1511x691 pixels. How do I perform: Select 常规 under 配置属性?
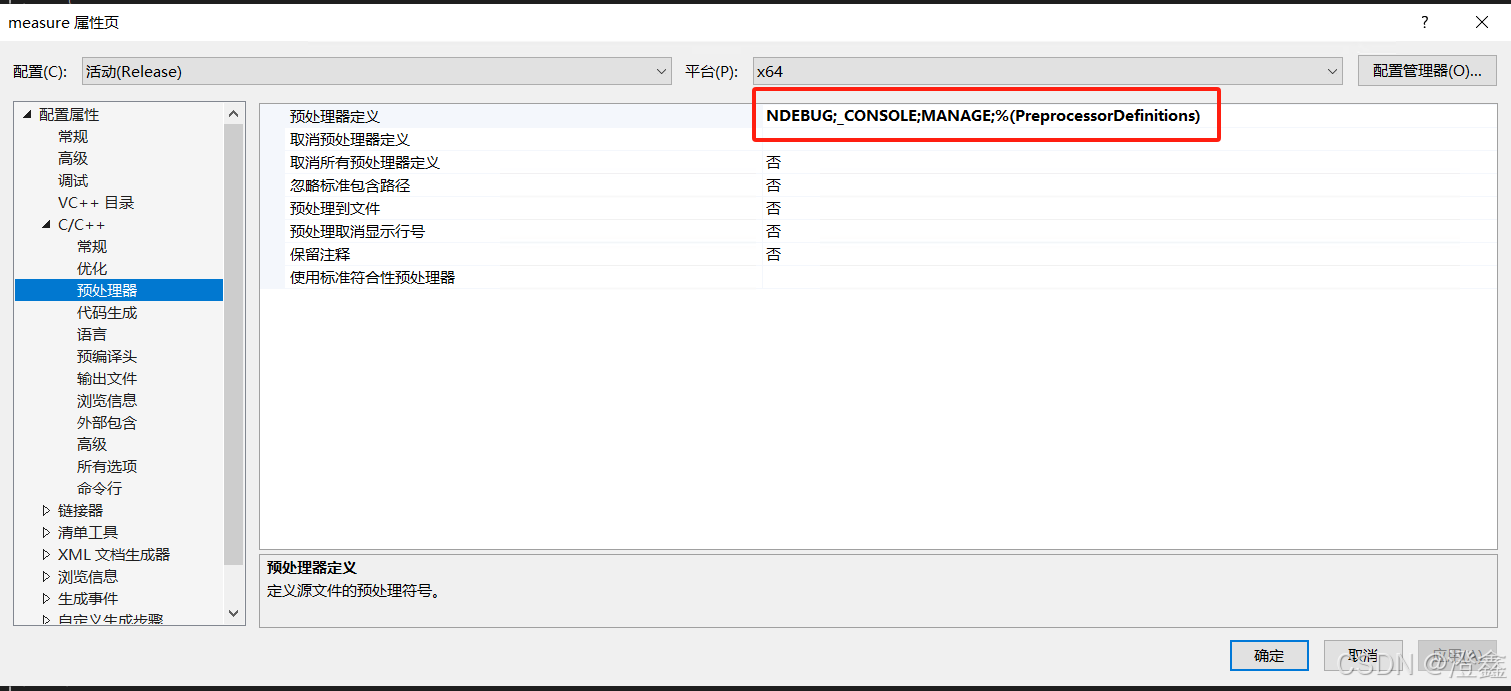[73, 137]
